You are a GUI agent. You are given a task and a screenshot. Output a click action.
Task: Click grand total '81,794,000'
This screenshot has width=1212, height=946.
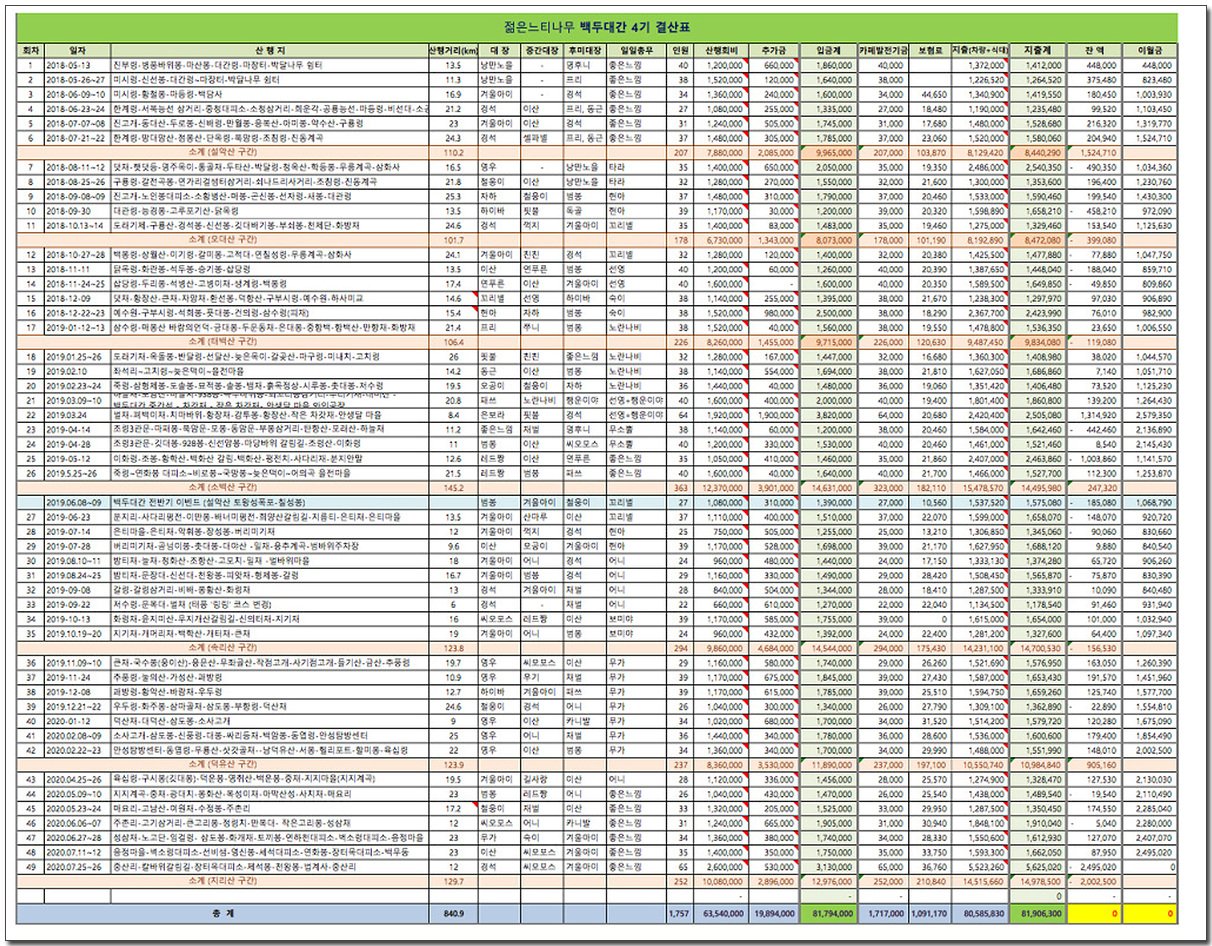click(830, 913)
